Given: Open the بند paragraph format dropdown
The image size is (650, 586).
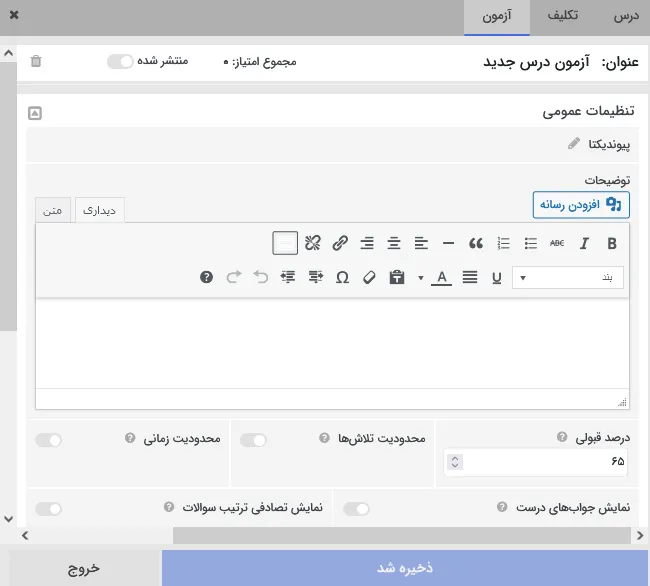Looking at the screenshot, I should (568, 277).
